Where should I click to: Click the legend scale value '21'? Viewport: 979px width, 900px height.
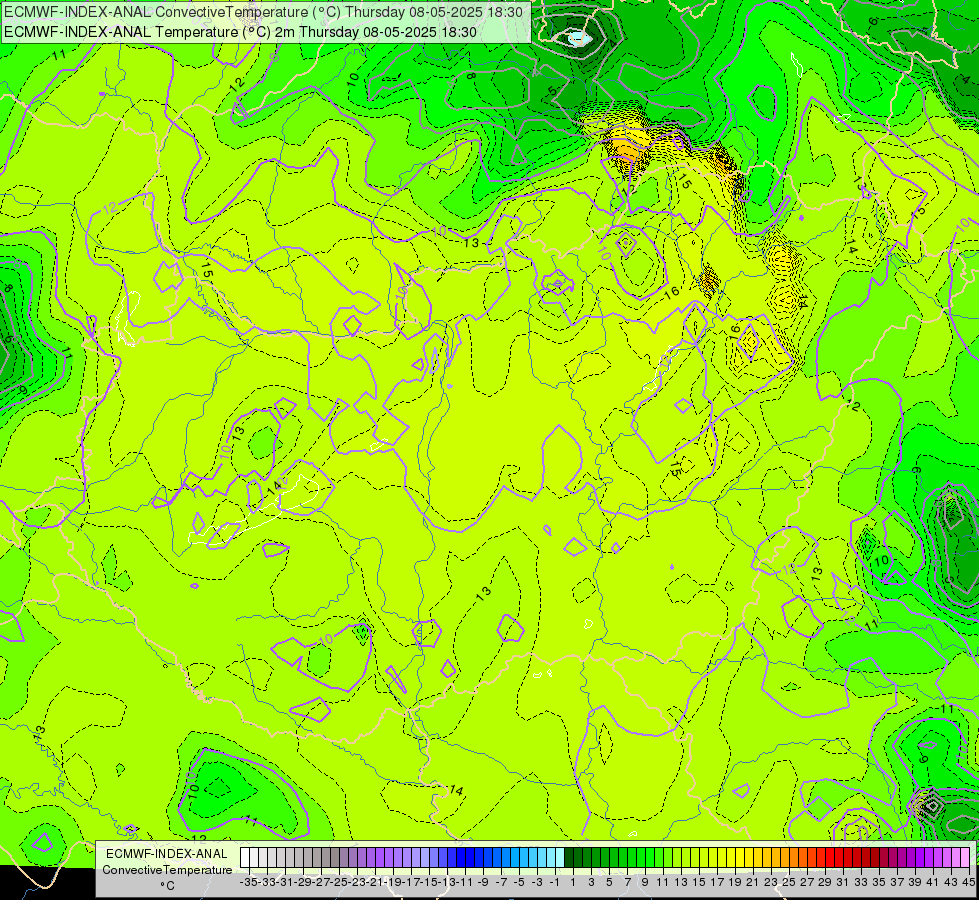752,882
